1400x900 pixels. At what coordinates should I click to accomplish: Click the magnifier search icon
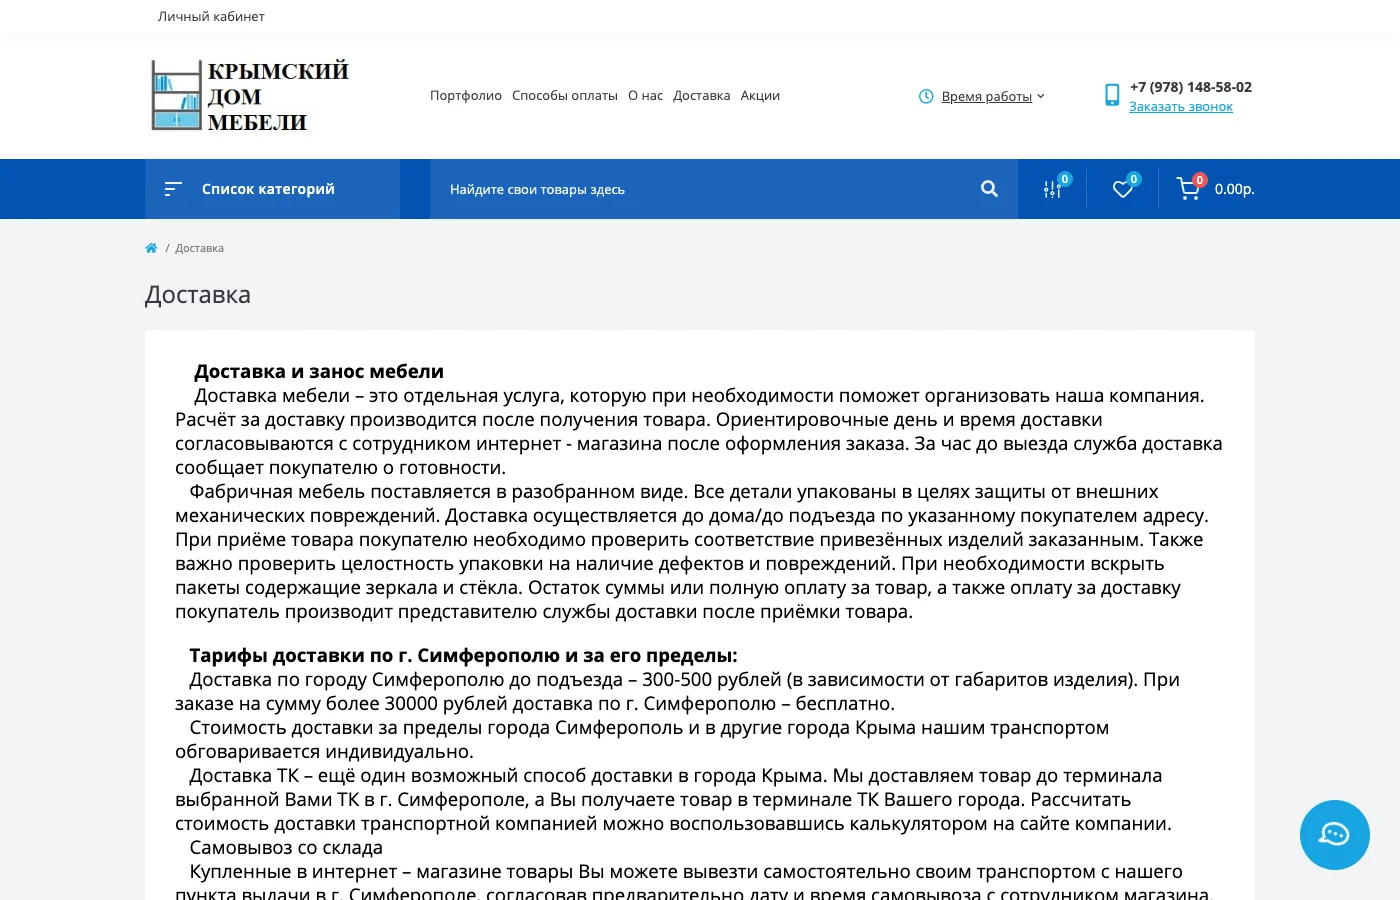point(989,189)
